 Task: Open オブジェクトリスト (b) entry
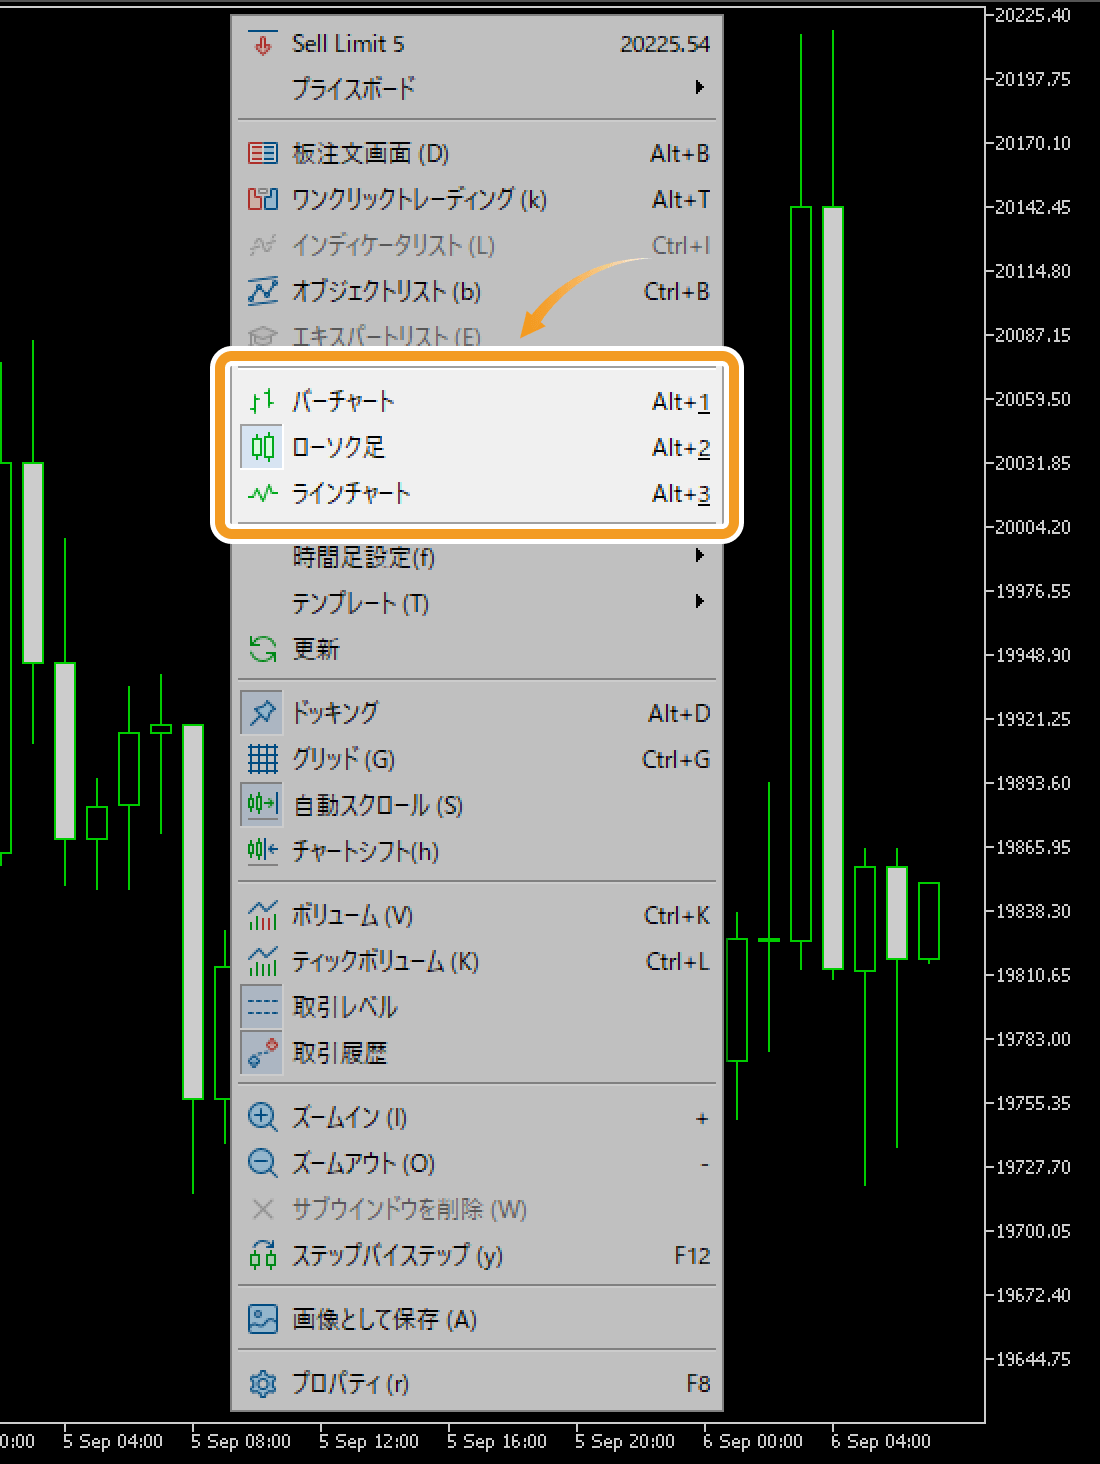coord(477,291)
